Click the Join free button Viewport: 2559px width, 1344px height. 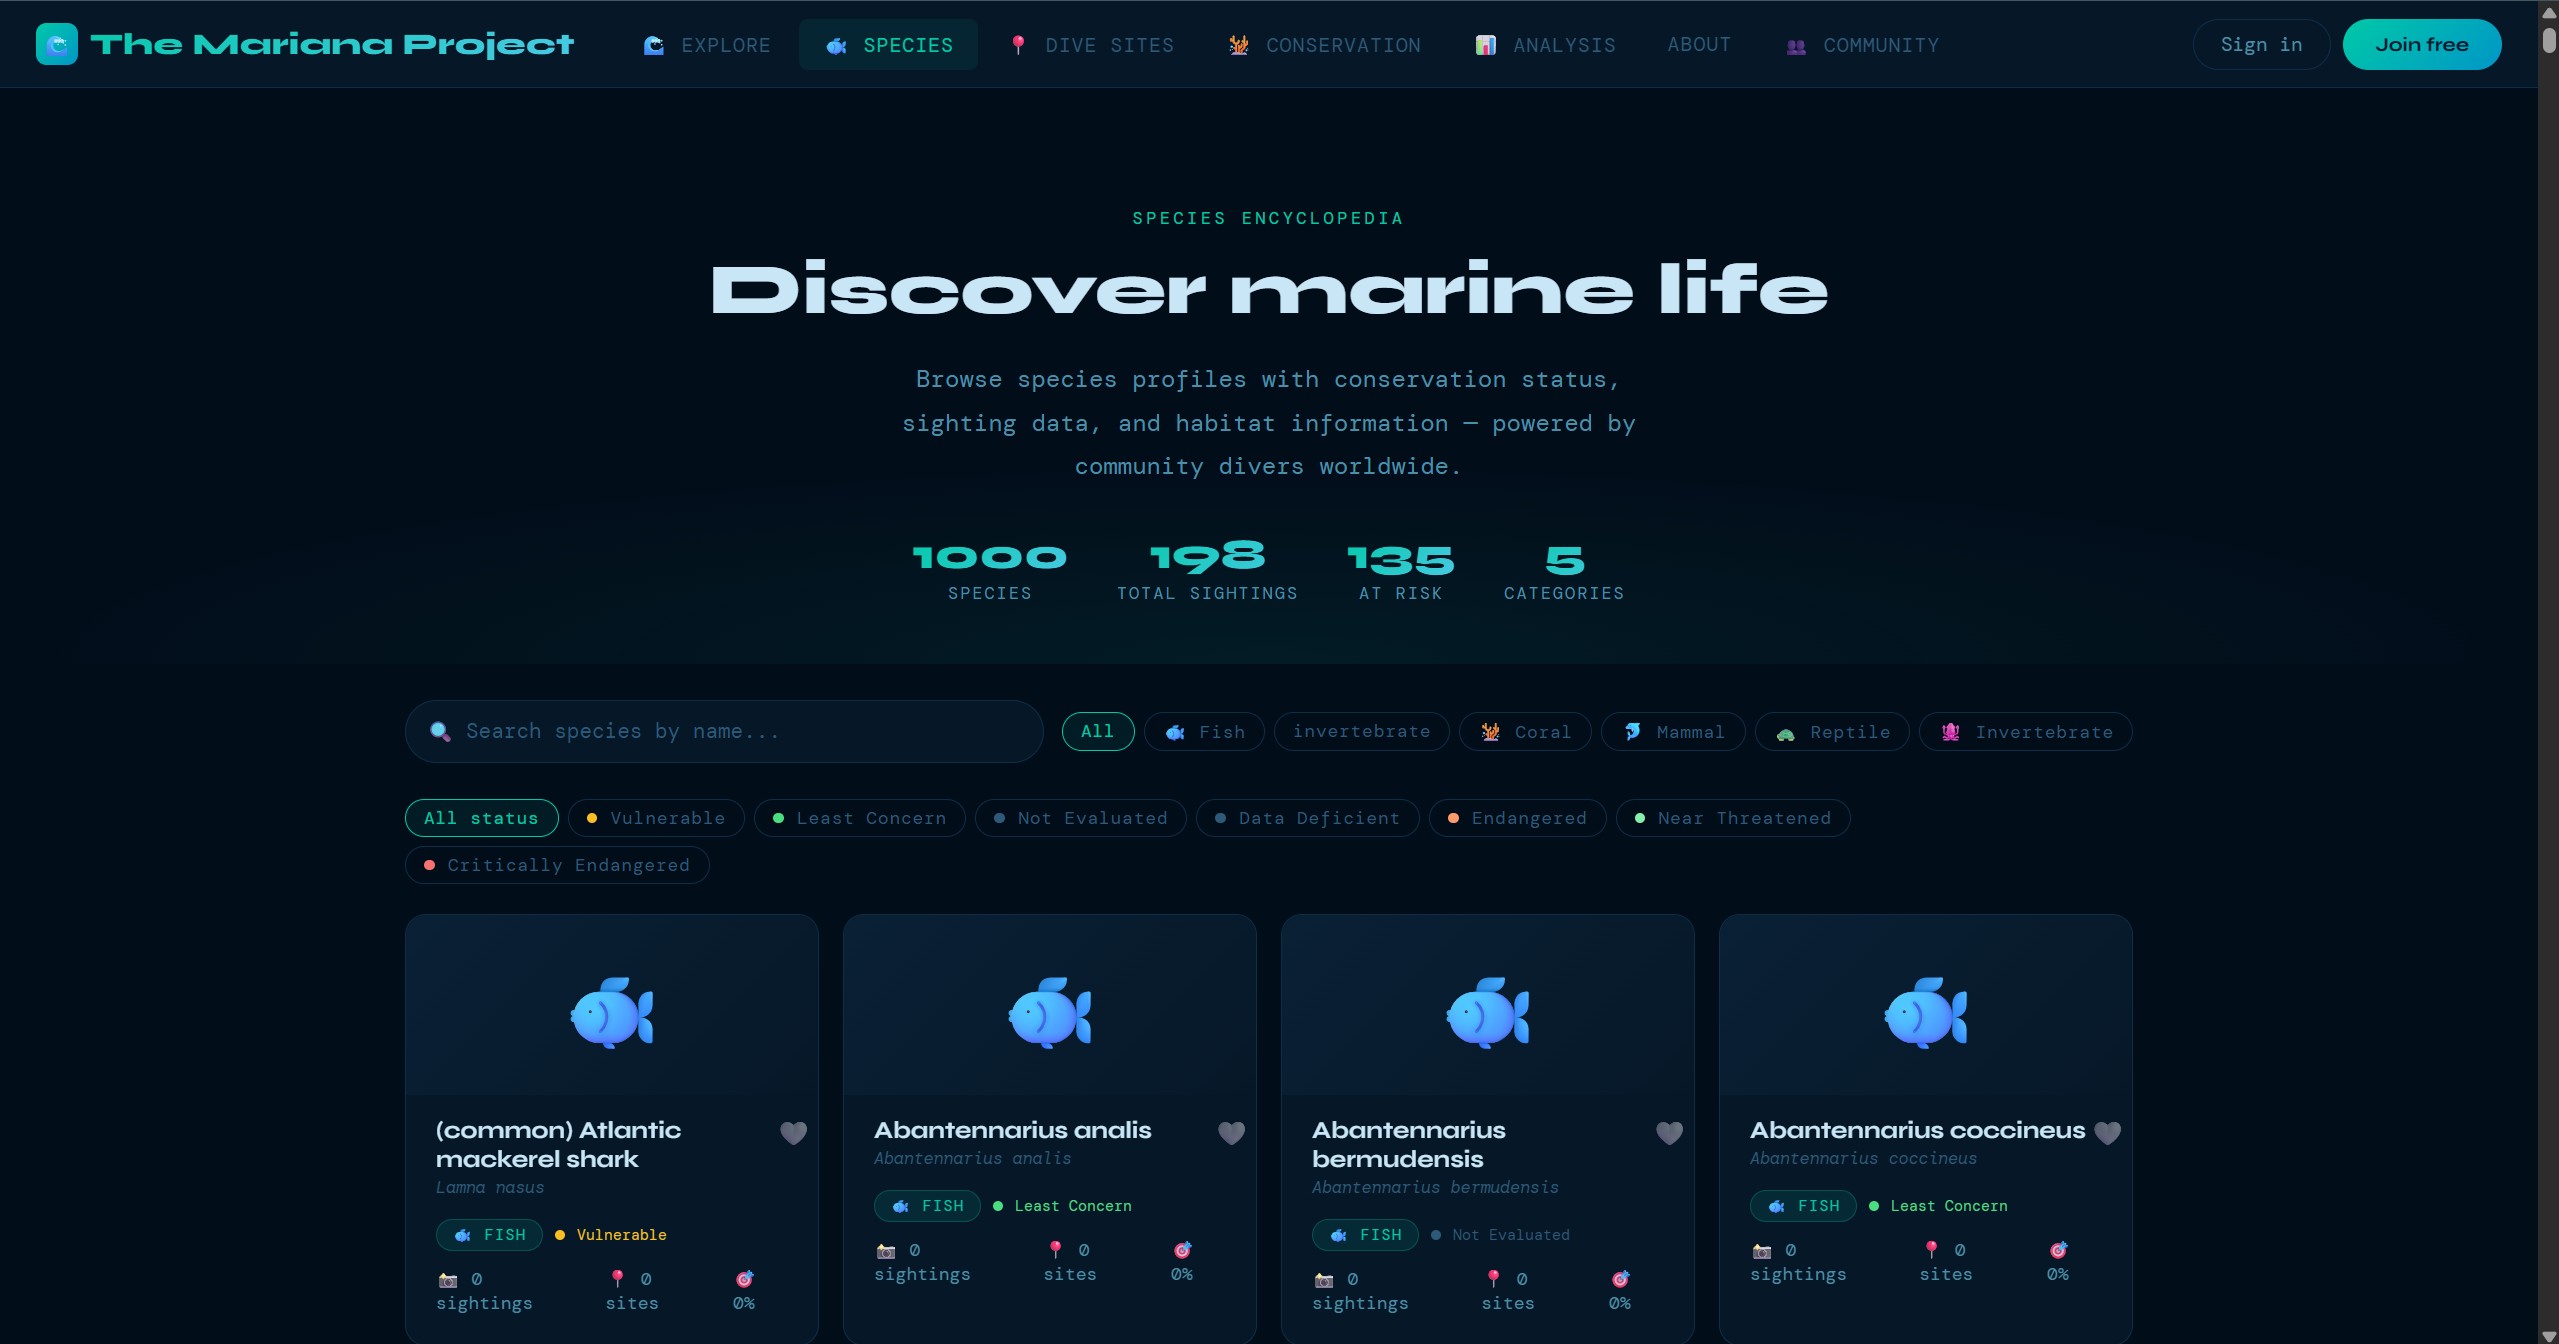pyautogui.click(x=2421, y=44)
